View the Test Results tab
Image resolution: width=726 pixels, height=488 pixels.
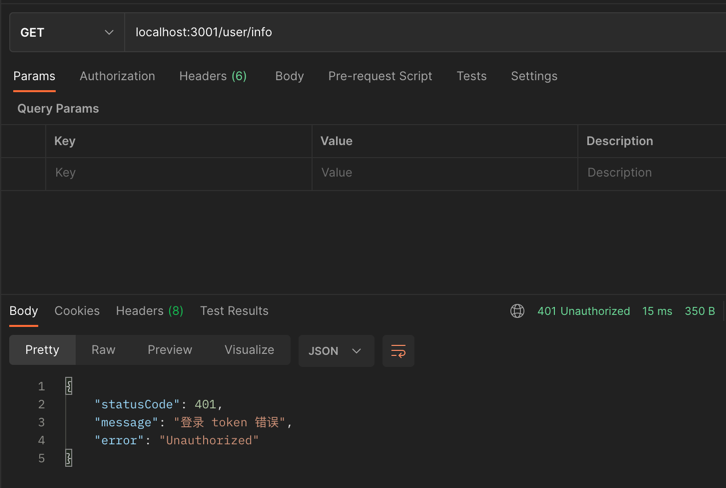point(234,311)
